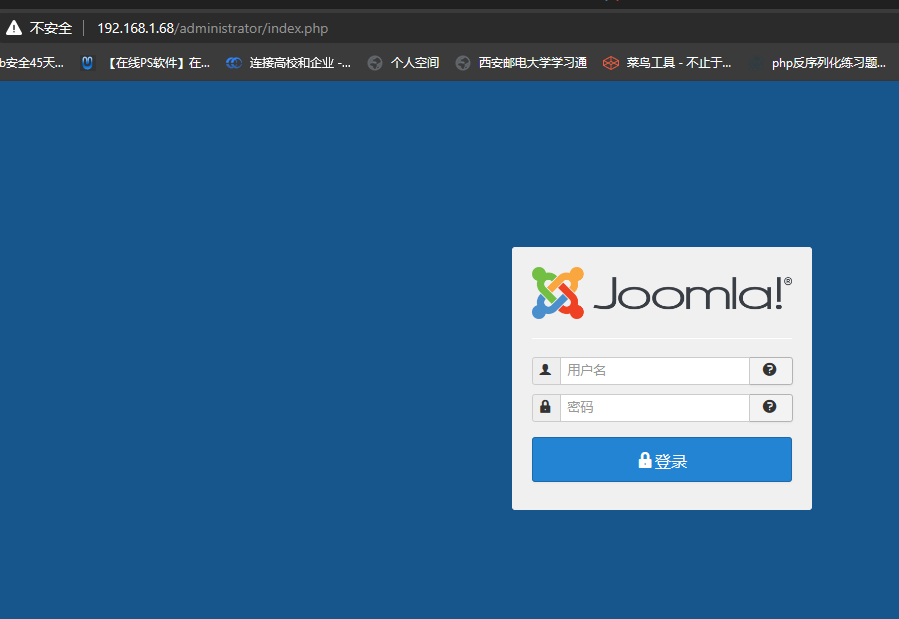Open the 连接高校和企业 bookmark
This screenshot has height=619, width=899.
pyautogui.click(x=288, y=62)
